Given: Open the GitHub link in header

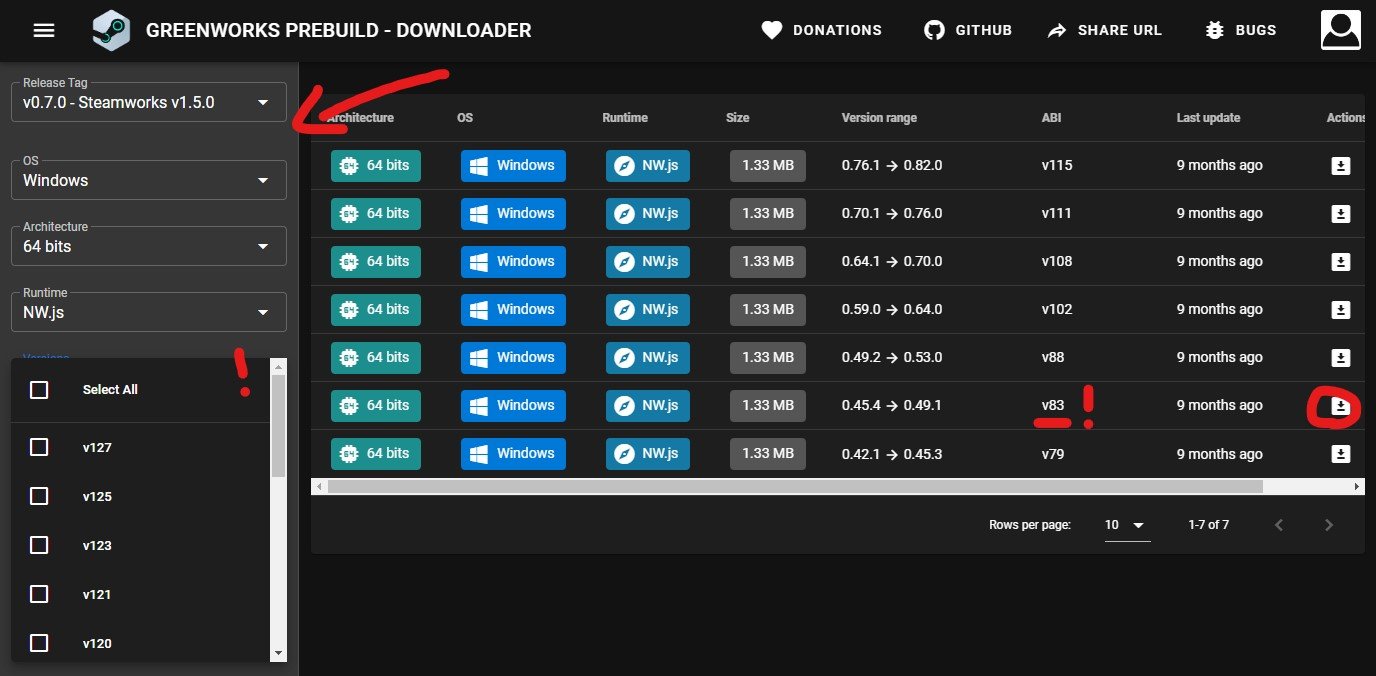Looking at the screenshot, I should tap(967, 30).
